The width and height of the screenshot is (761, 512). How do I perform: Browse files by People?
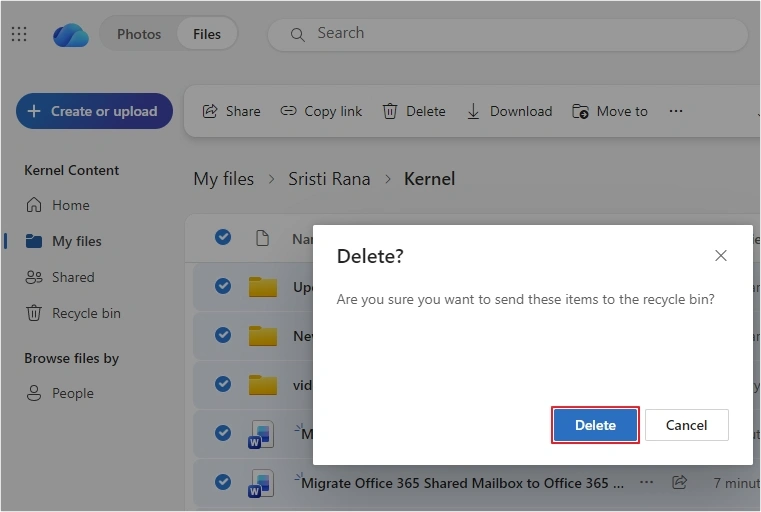pos(60,393)
